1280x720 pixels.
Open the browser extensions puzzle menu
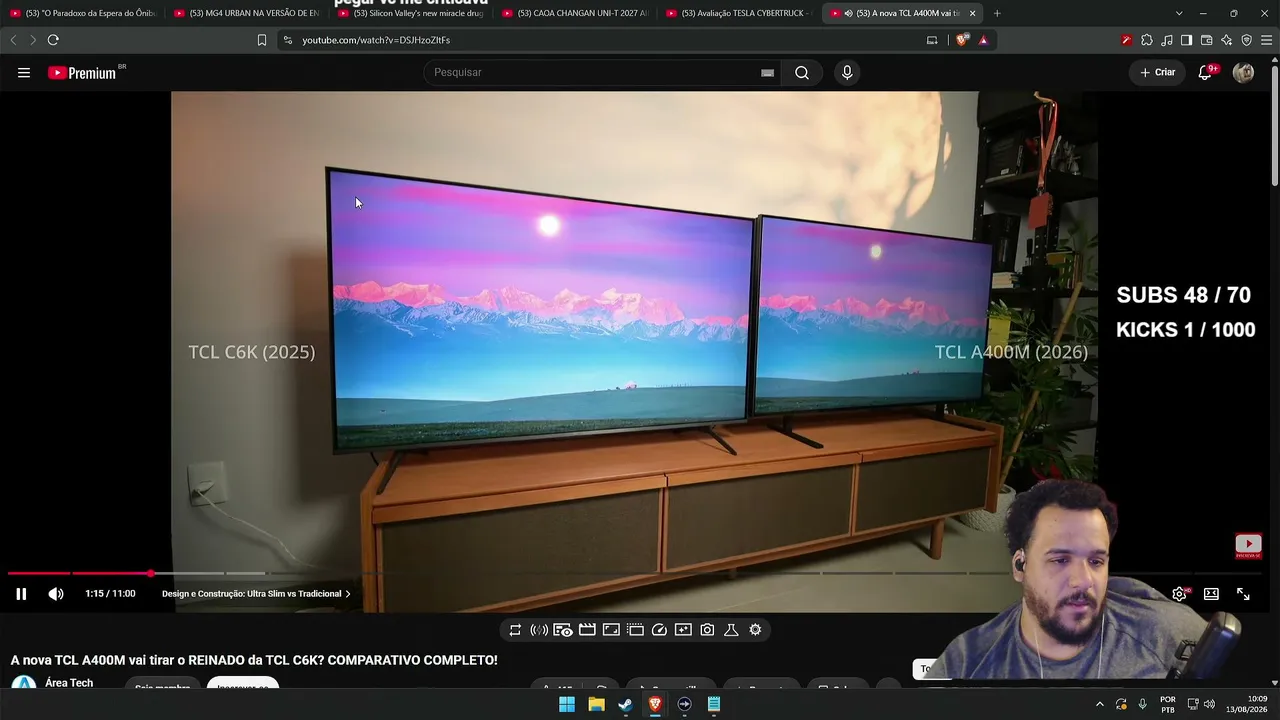coord(1146,40)
